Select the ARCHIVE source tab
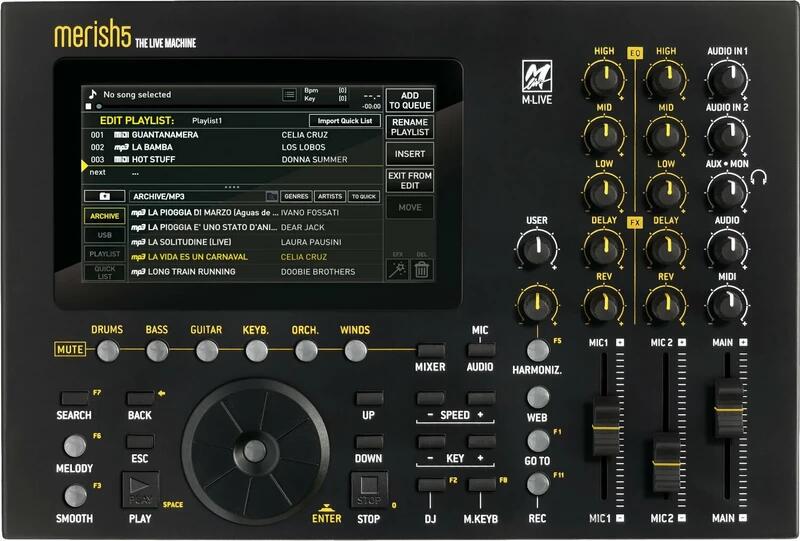This screenshot has height=541, width=800. (105, 216)
